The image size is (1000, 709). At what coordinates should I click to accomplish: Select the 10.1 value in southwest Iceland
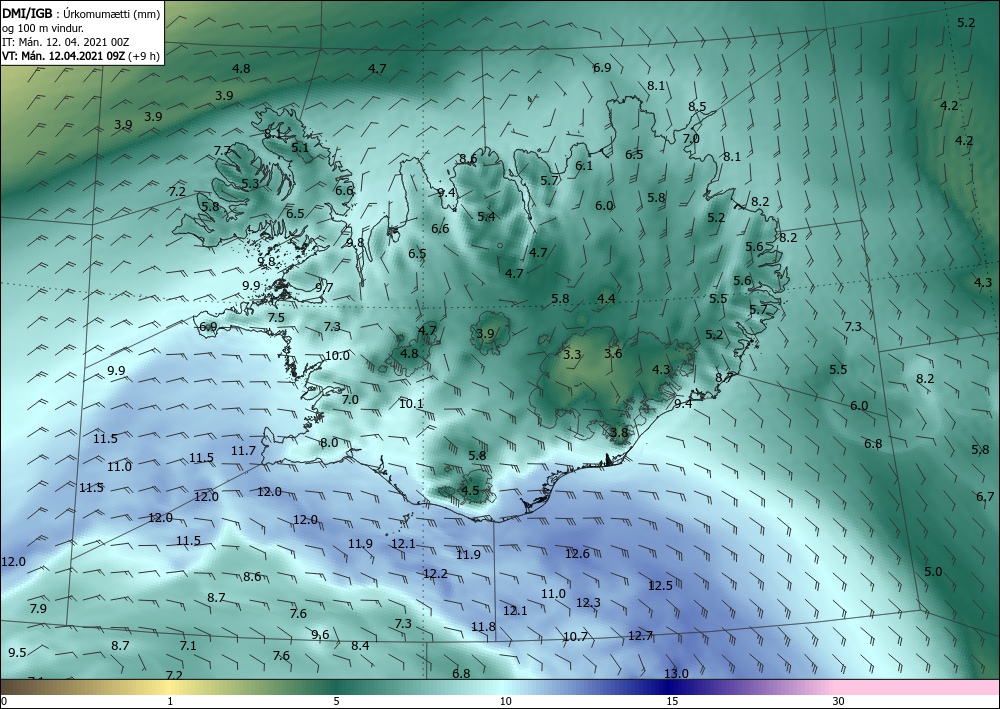[411, 403]
